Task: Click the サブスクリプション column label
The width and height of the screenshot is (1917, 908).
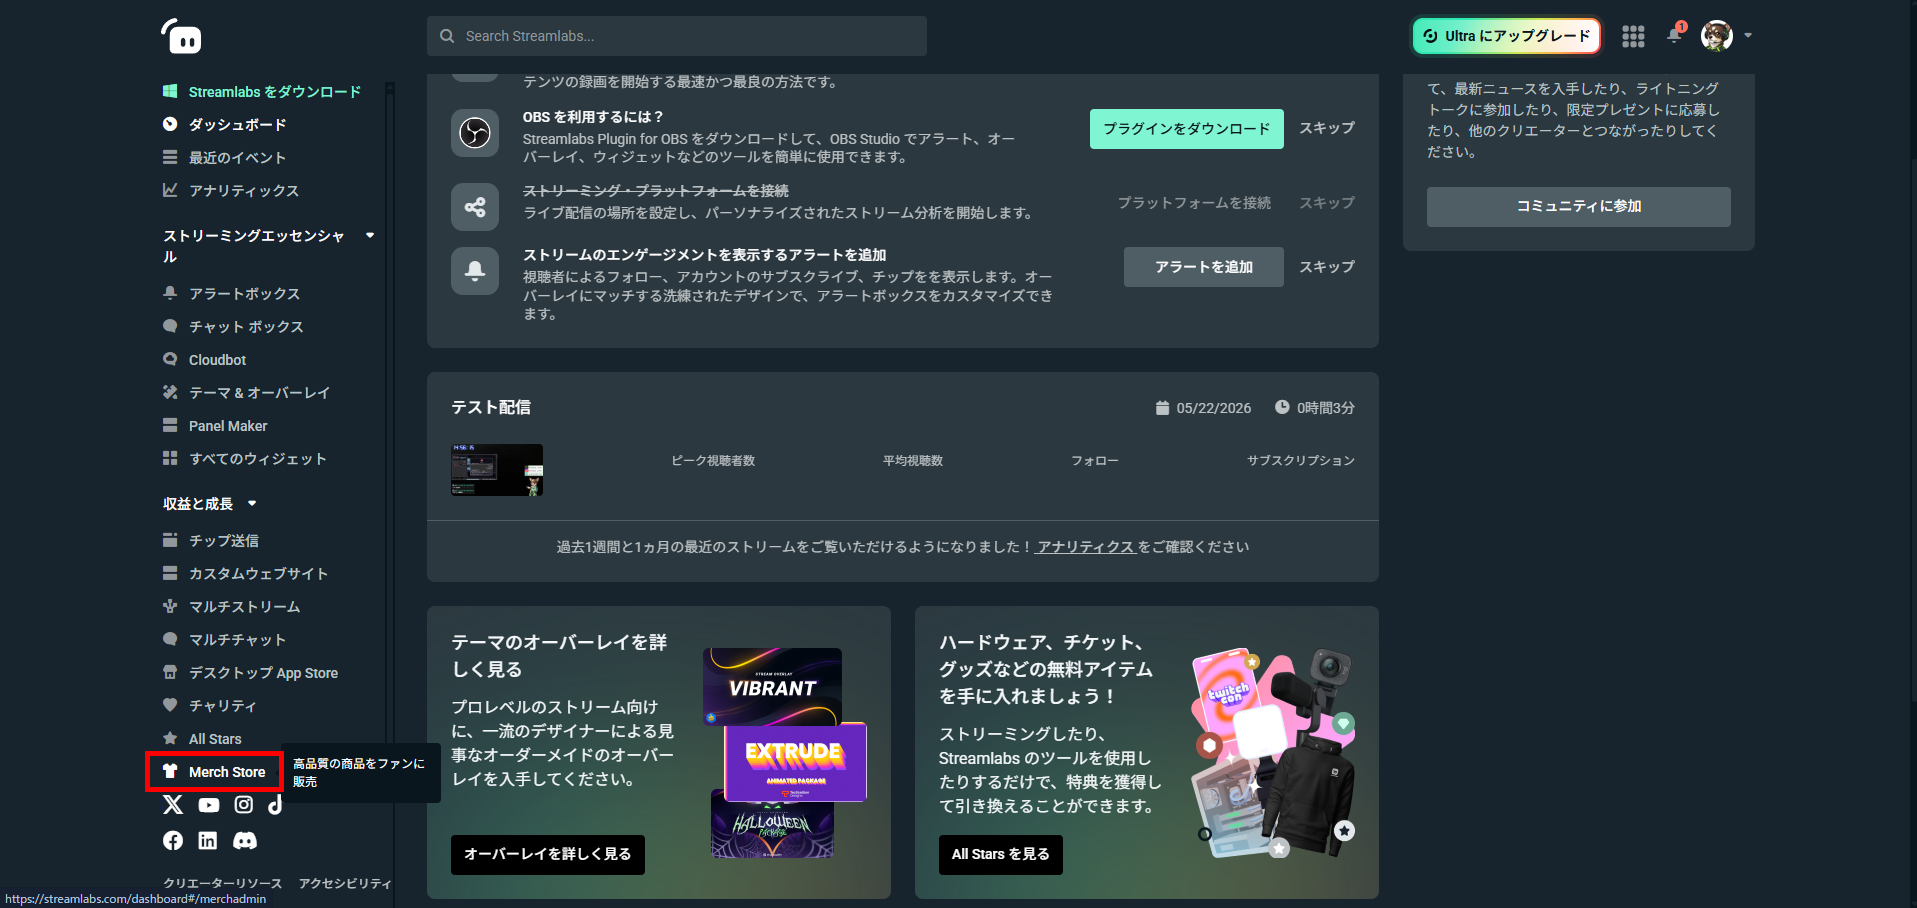Action: coord(1301,461)
